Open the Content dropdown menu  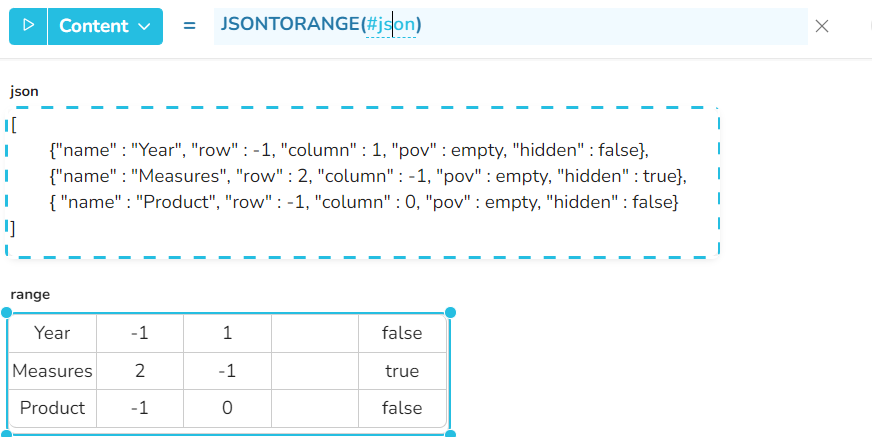(x=106, y=26)
